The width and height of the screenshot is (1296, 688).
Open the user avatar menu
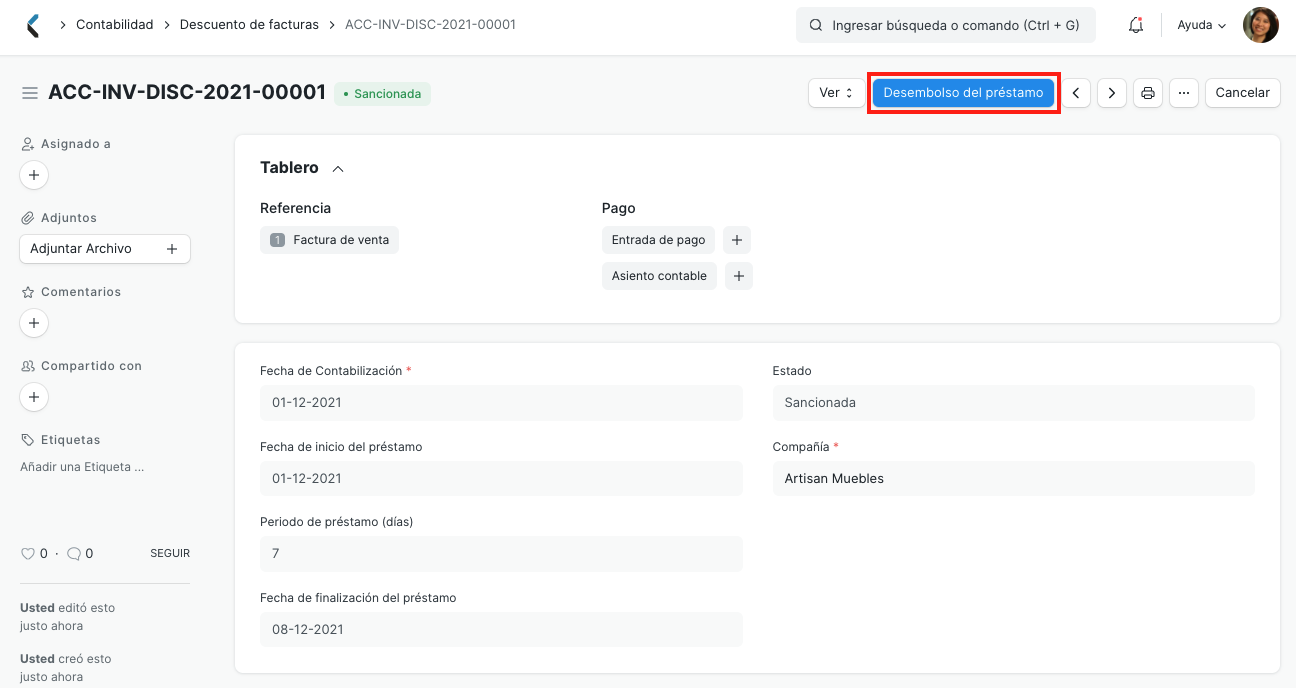pos(1260,25)
